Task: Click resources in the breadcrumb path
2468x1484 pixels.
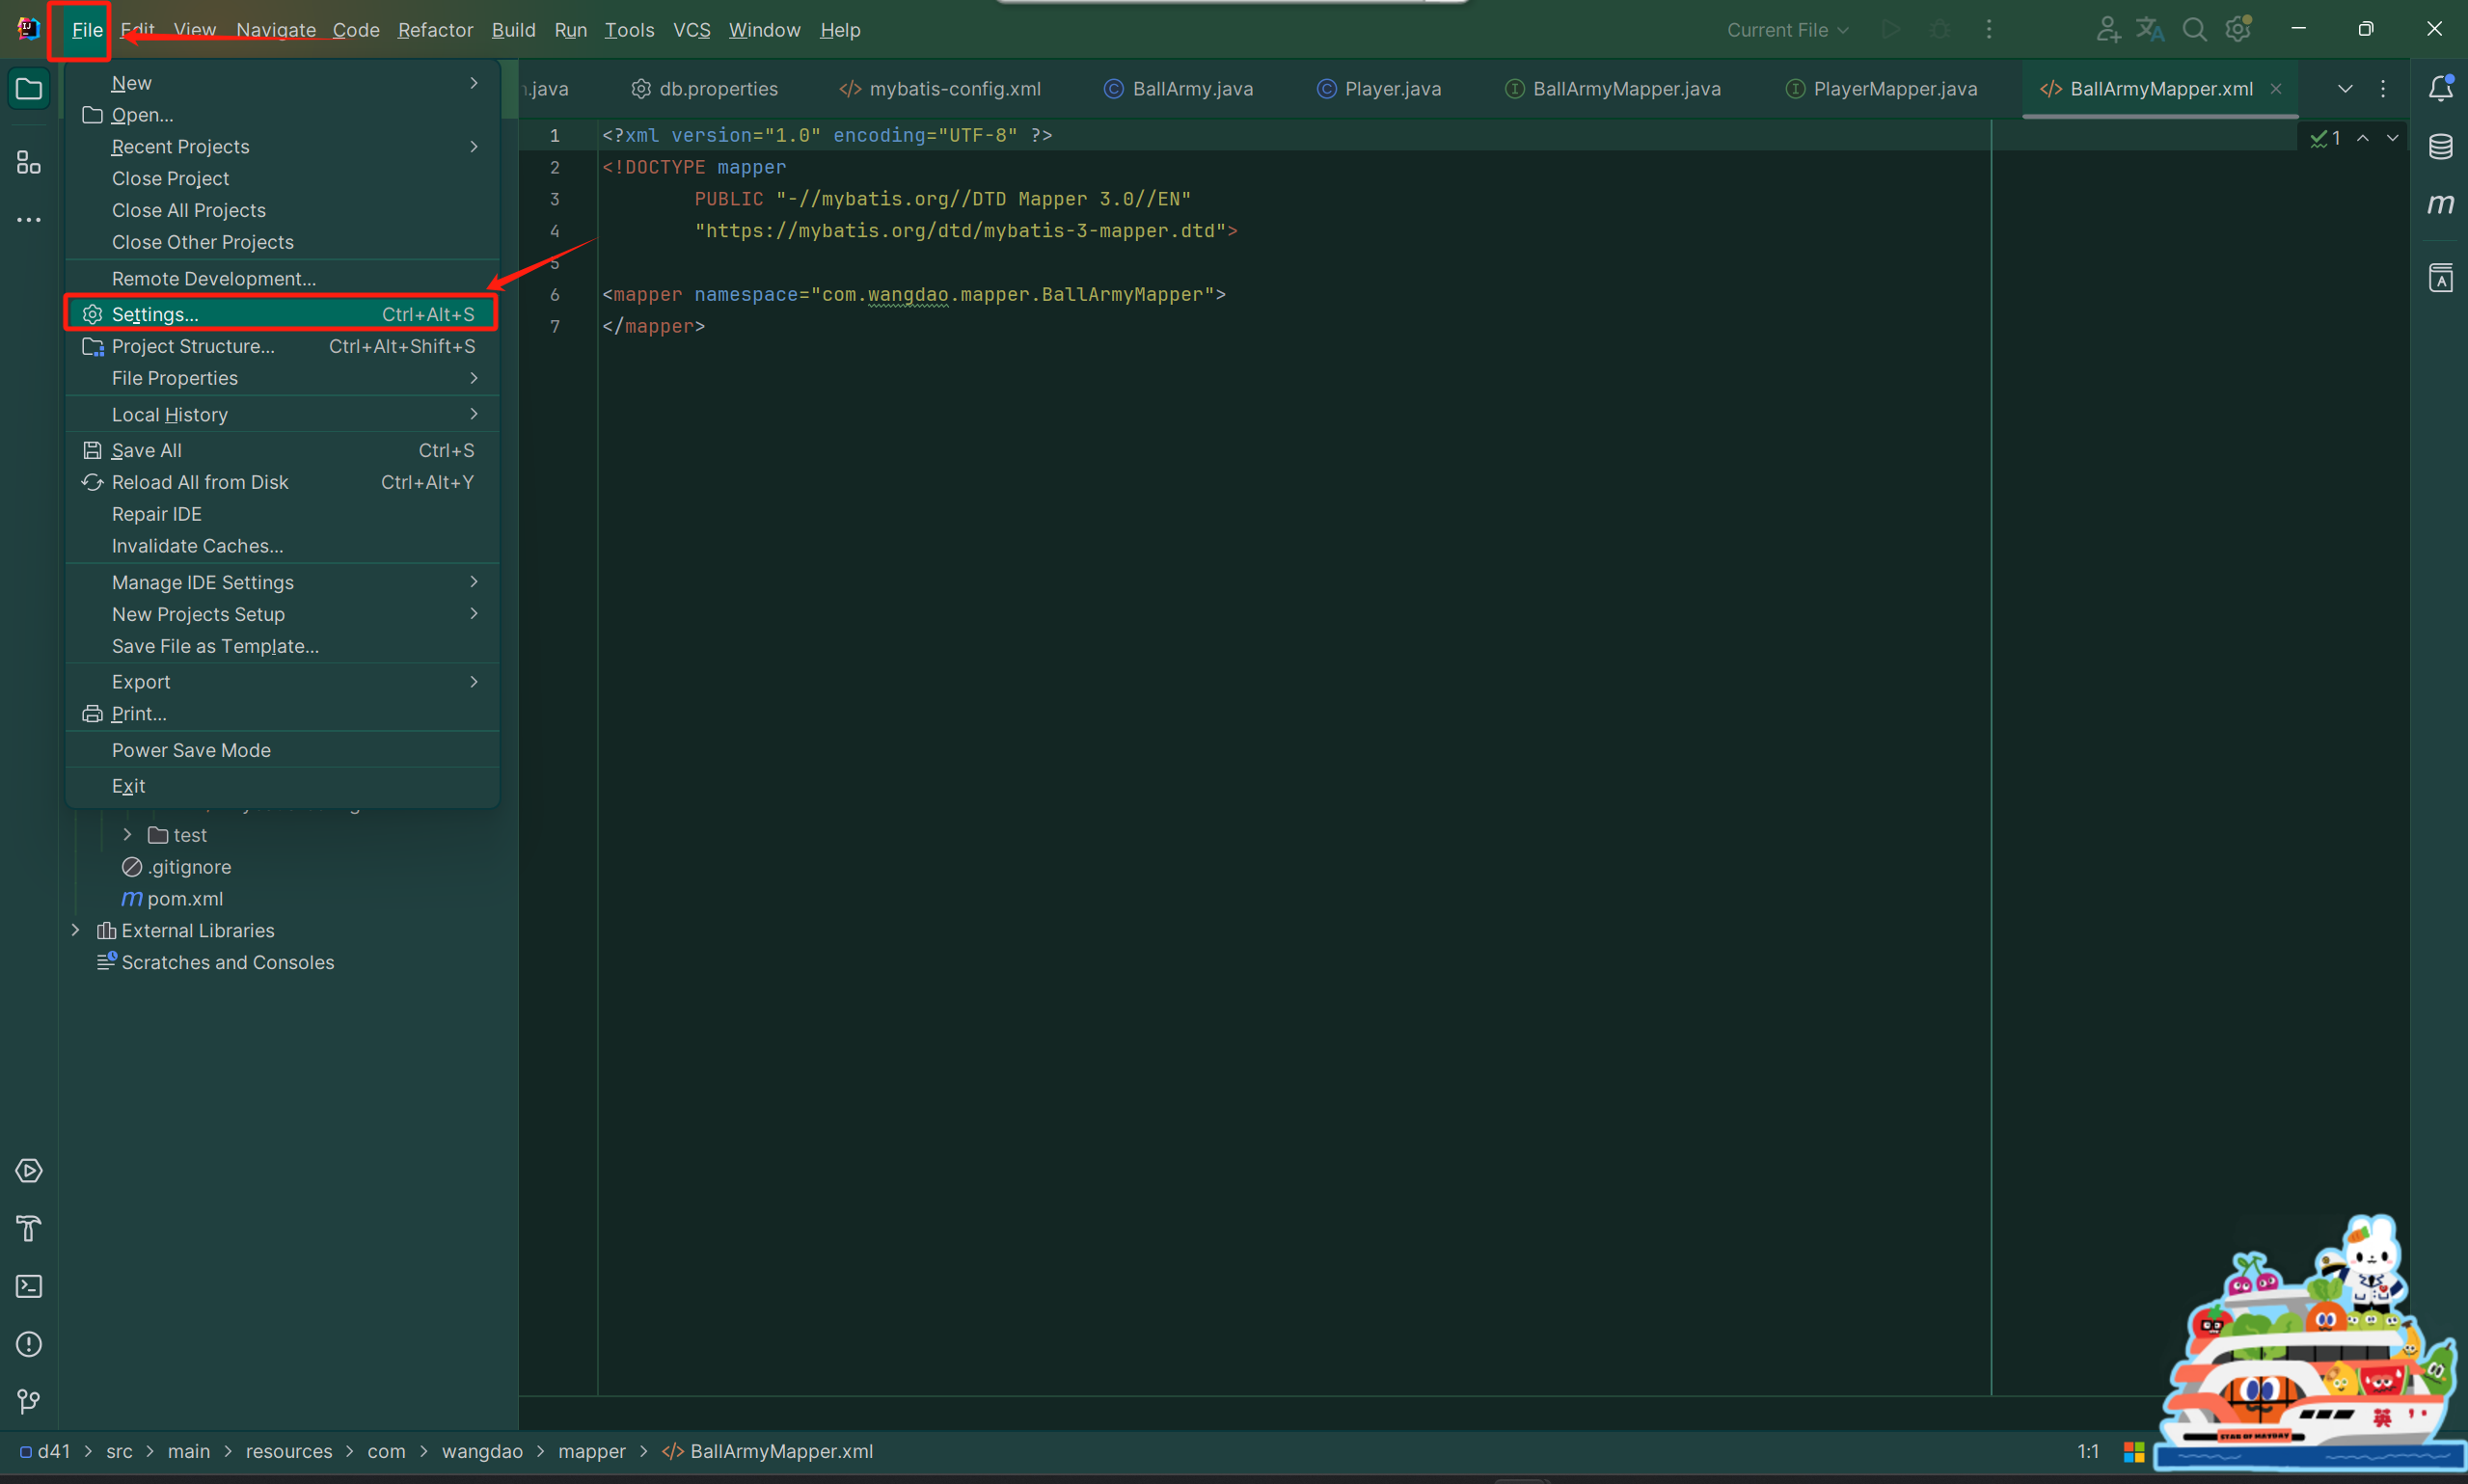Action: [x=289, y=1451]
